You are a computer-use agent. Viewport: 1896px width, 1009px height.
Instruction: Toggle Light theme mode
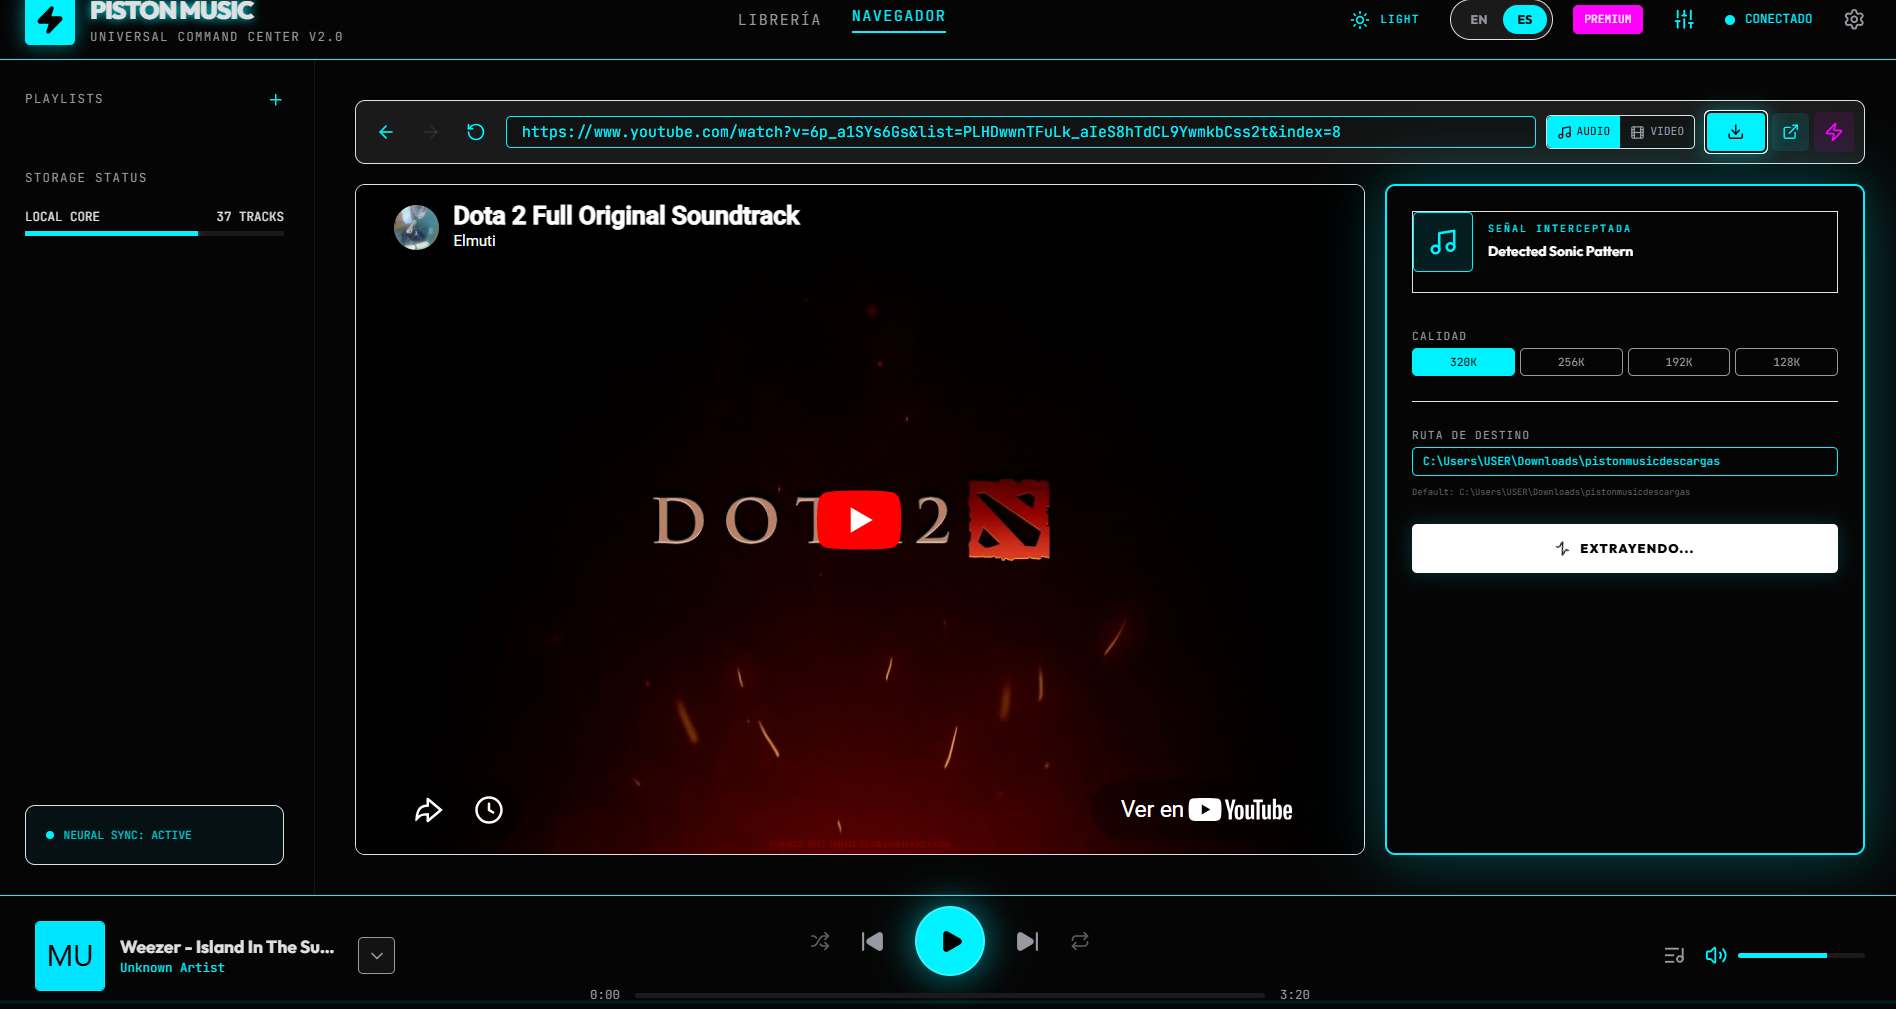(x=1385, y=20)
